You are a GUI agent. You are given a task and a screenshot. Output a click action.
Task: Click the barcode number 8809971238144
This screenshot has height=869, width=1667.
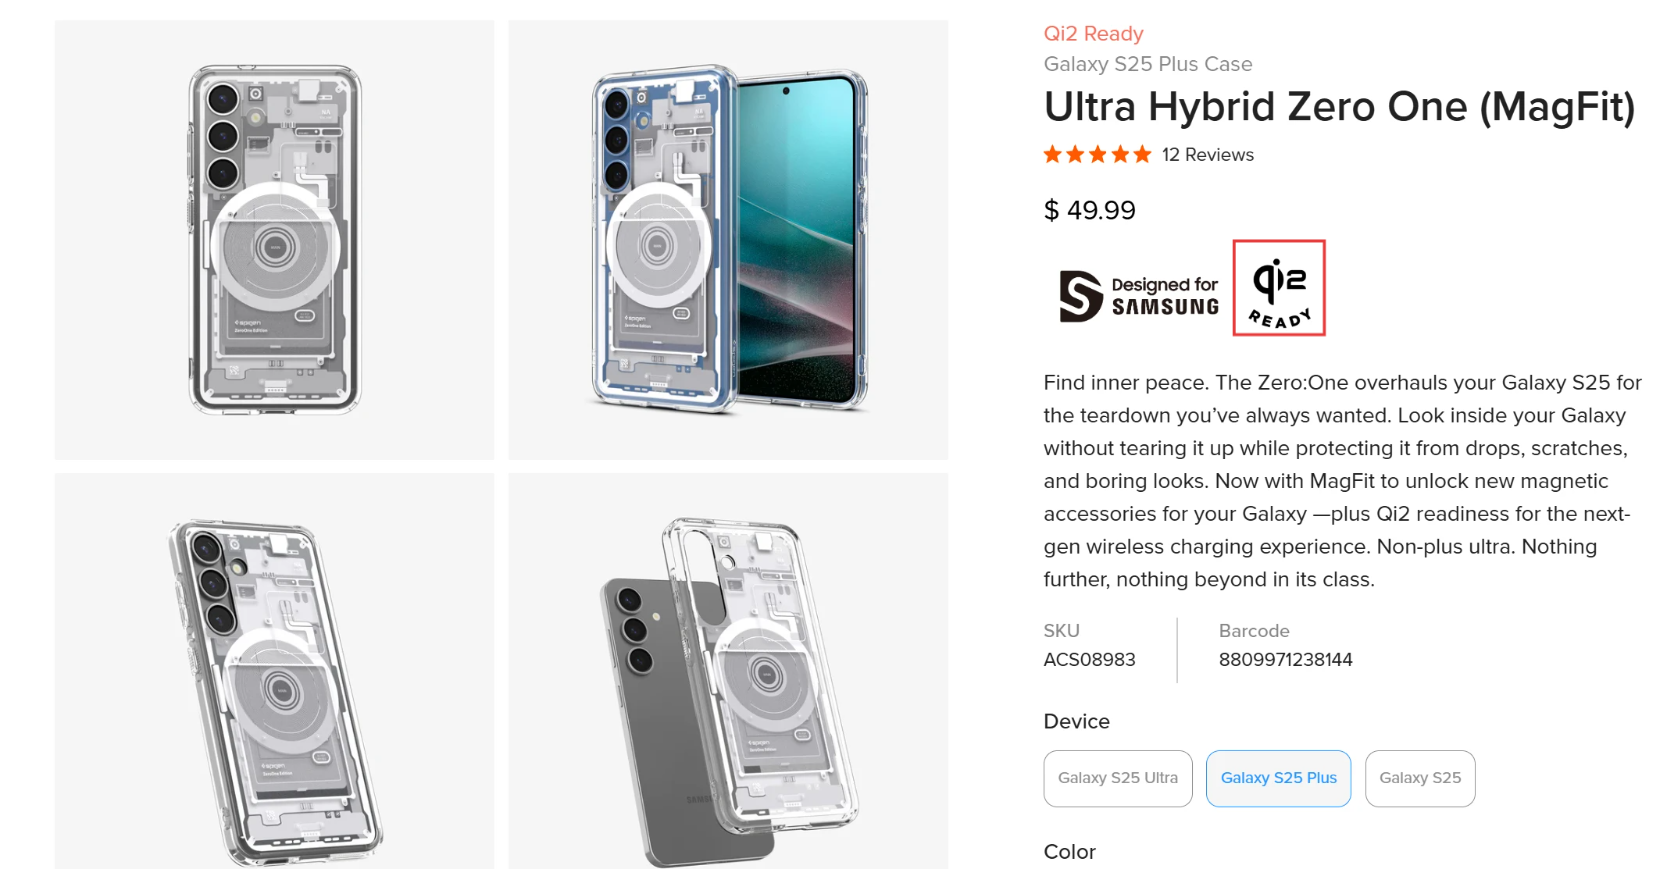tap(1285, 660)
